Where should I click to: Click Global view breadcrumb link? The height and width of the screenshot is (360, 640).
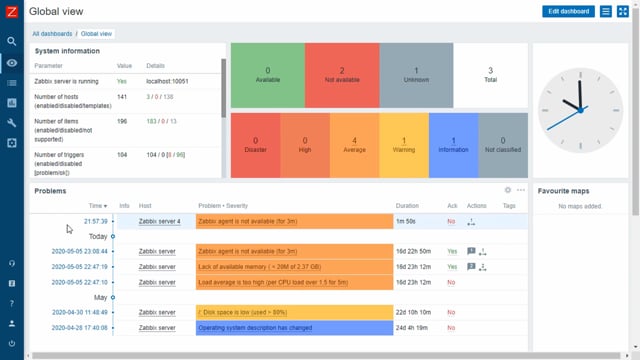[96, 34]
